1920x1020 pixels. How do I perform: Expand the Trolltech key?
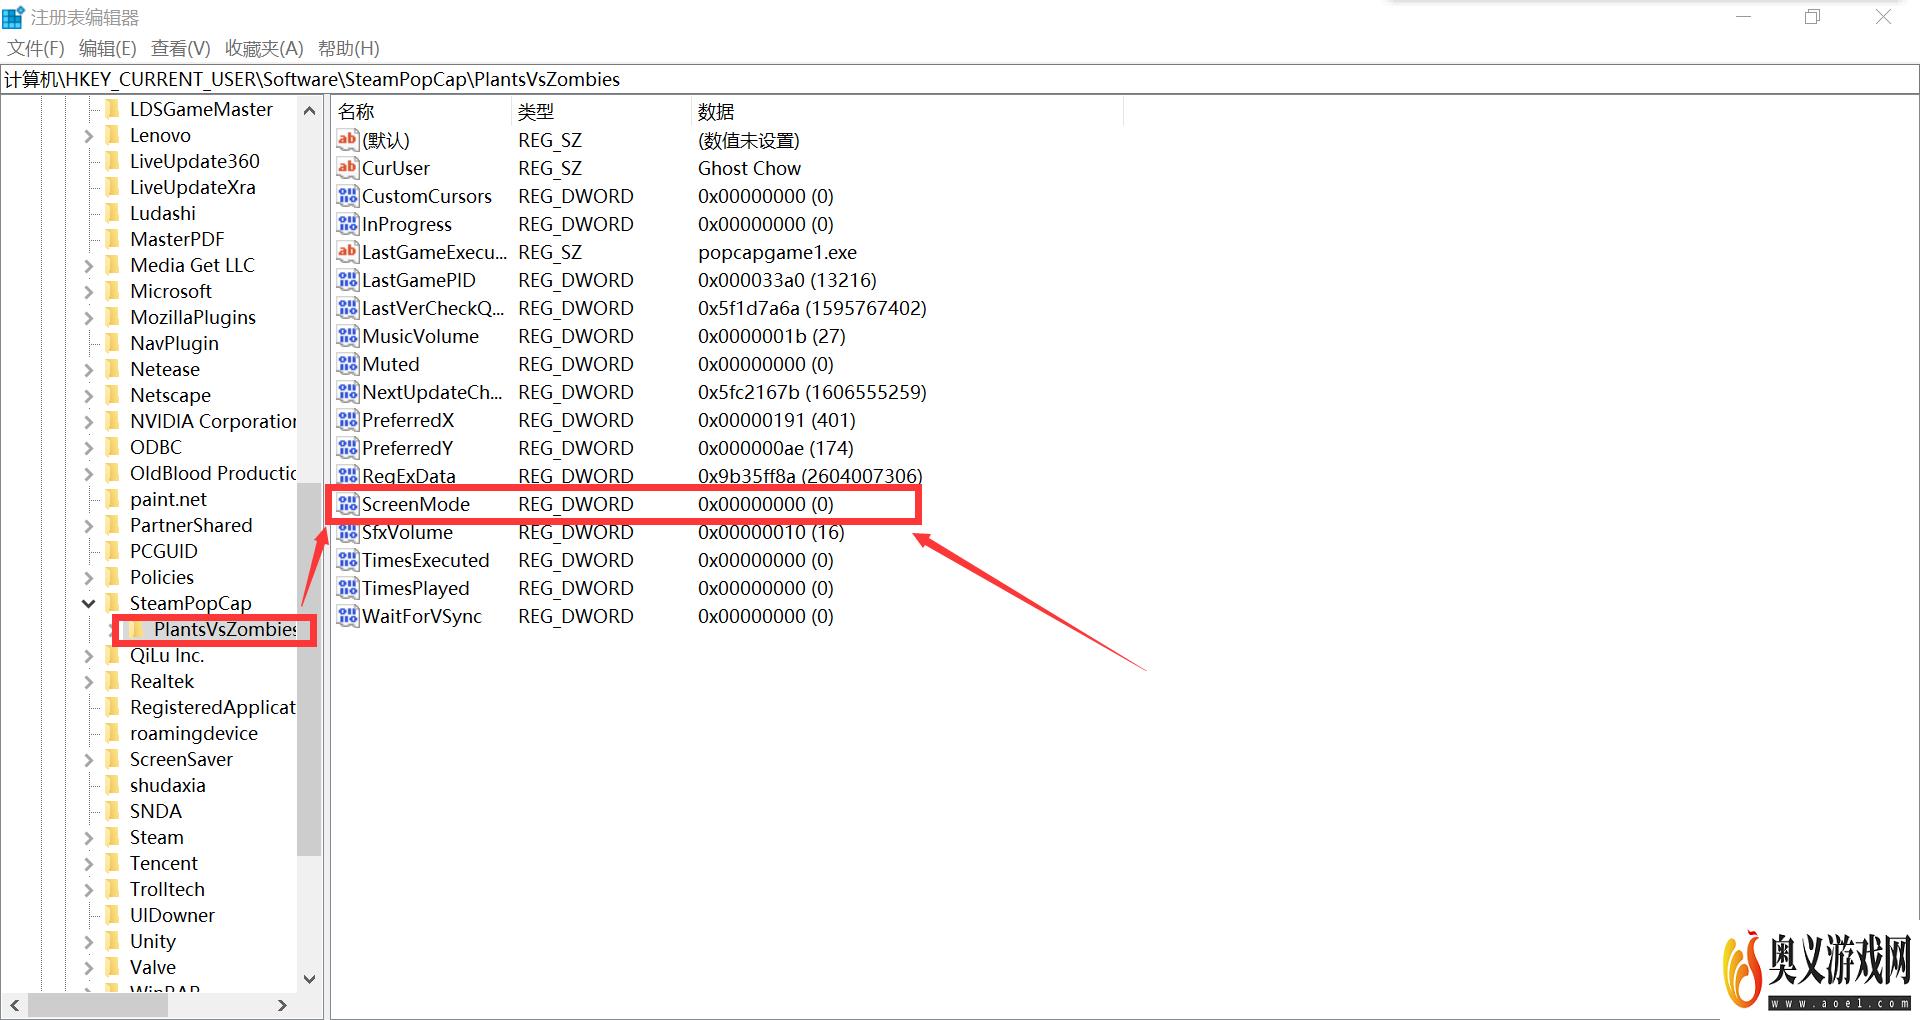tap(88, 889)
